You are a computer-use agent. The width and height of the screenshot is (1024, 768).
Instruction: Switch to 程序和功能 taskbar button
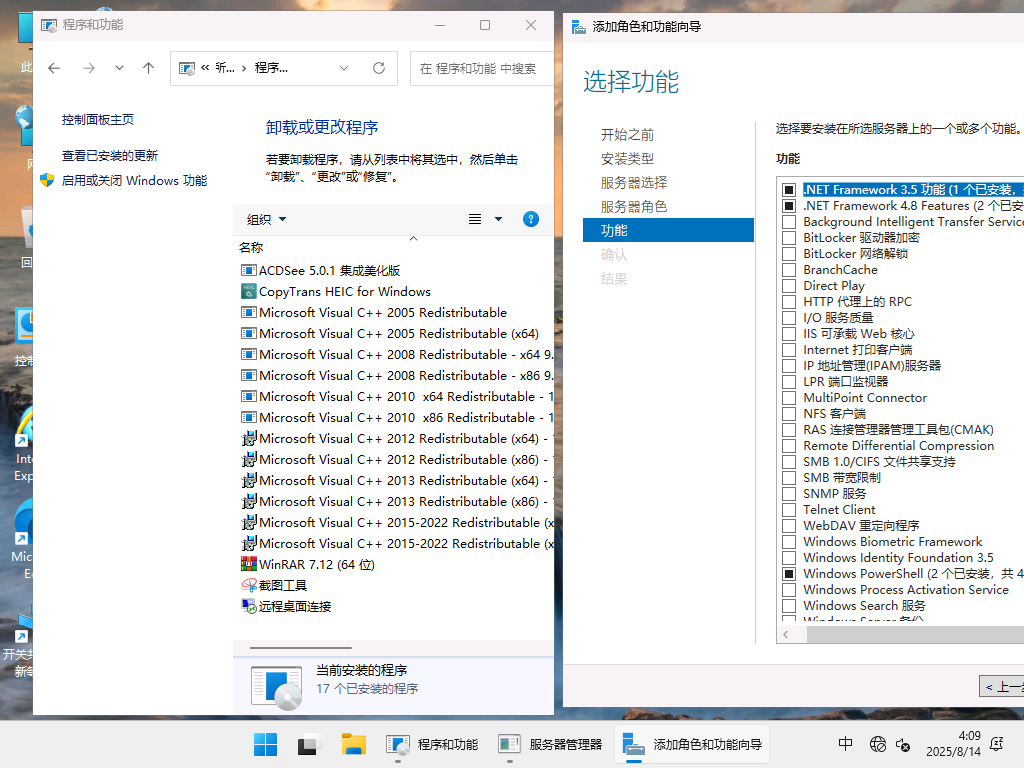click(x=432, y=744)
